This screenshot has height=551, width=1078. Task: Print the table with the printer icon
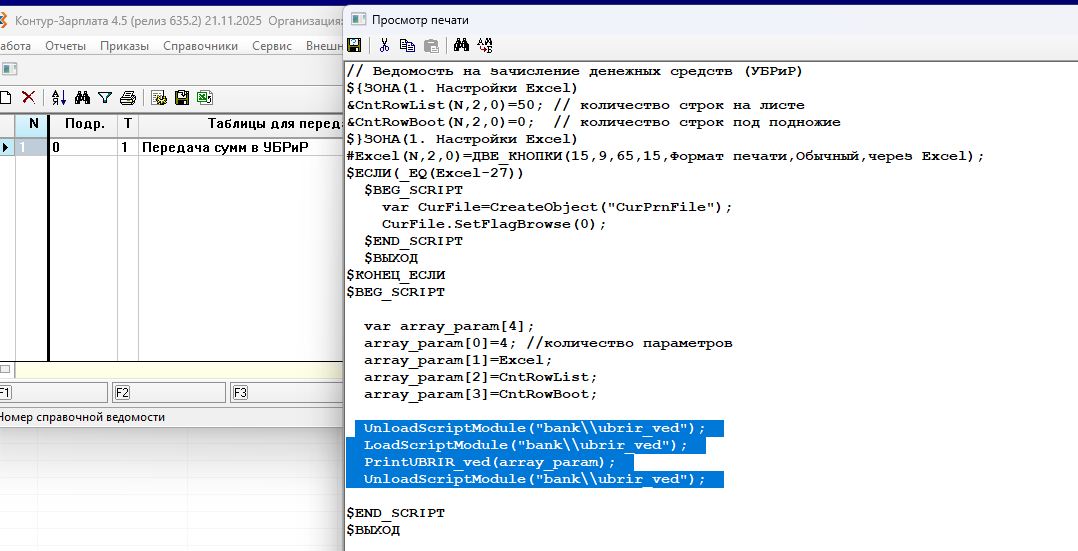(127, 97)
